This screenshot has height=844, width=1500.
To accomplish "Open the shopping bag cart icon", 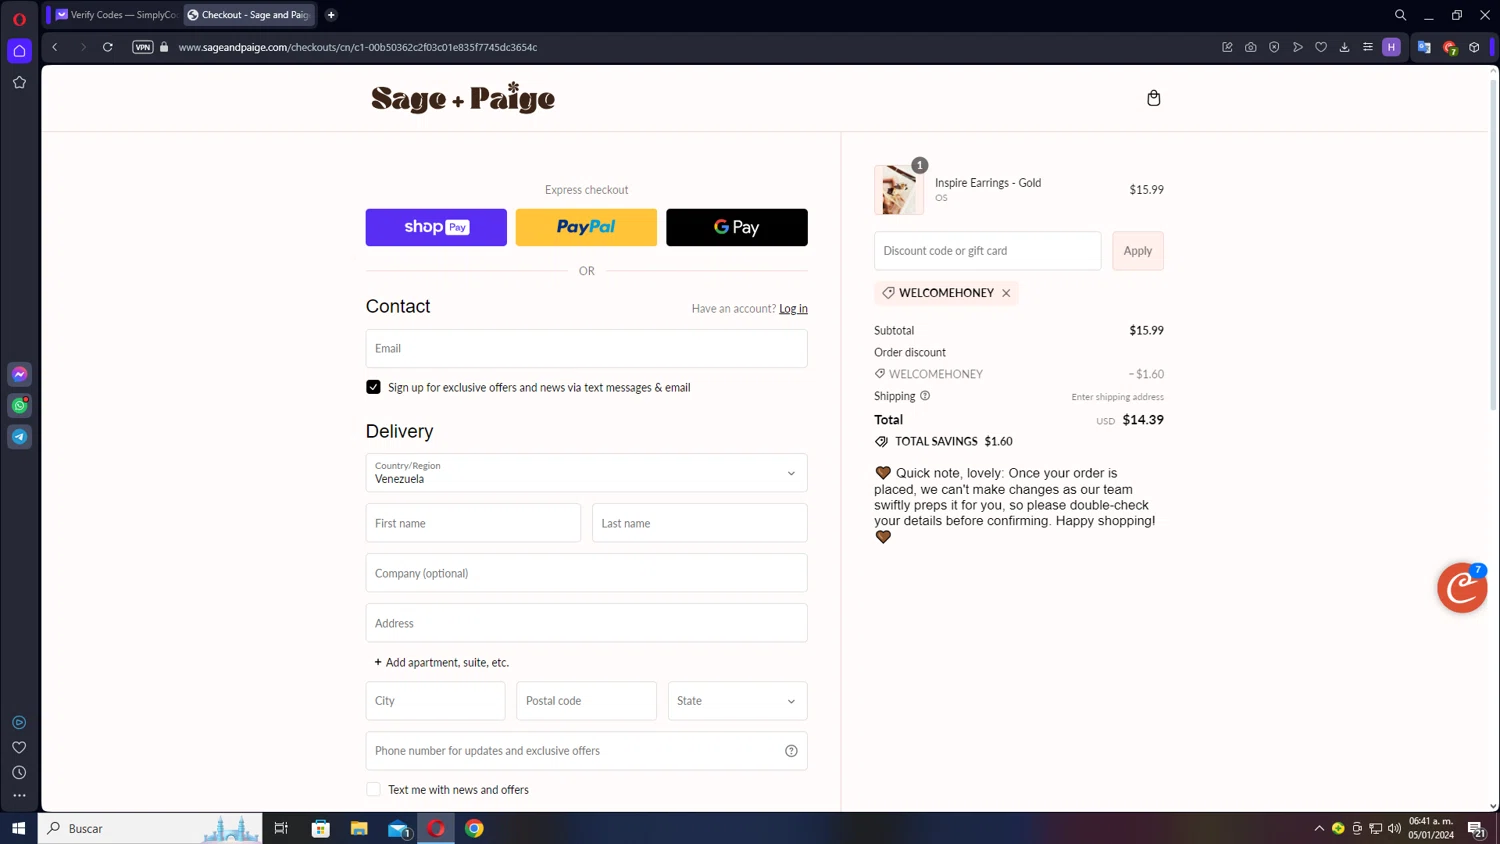I will 1153,98.
